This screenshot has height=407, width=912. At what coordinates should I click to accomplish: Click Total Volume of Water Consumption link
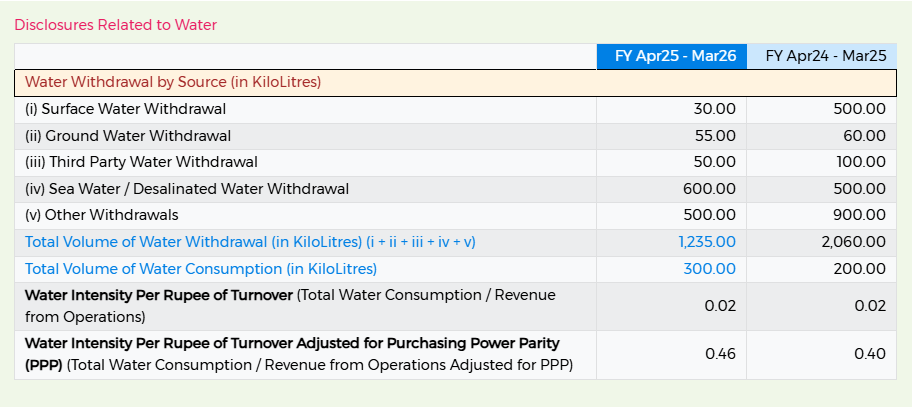pyautogui.click(x=201, y=269)
